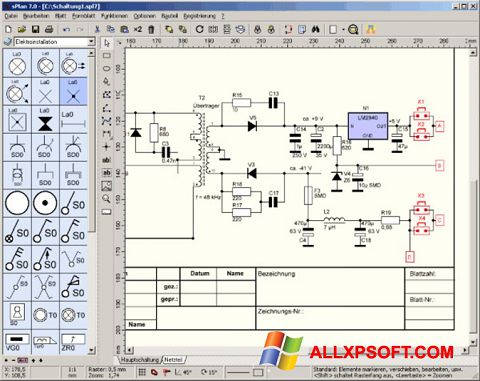
Task: Select the magnifier zoom tool in sidebar
Action: point(107,199)
